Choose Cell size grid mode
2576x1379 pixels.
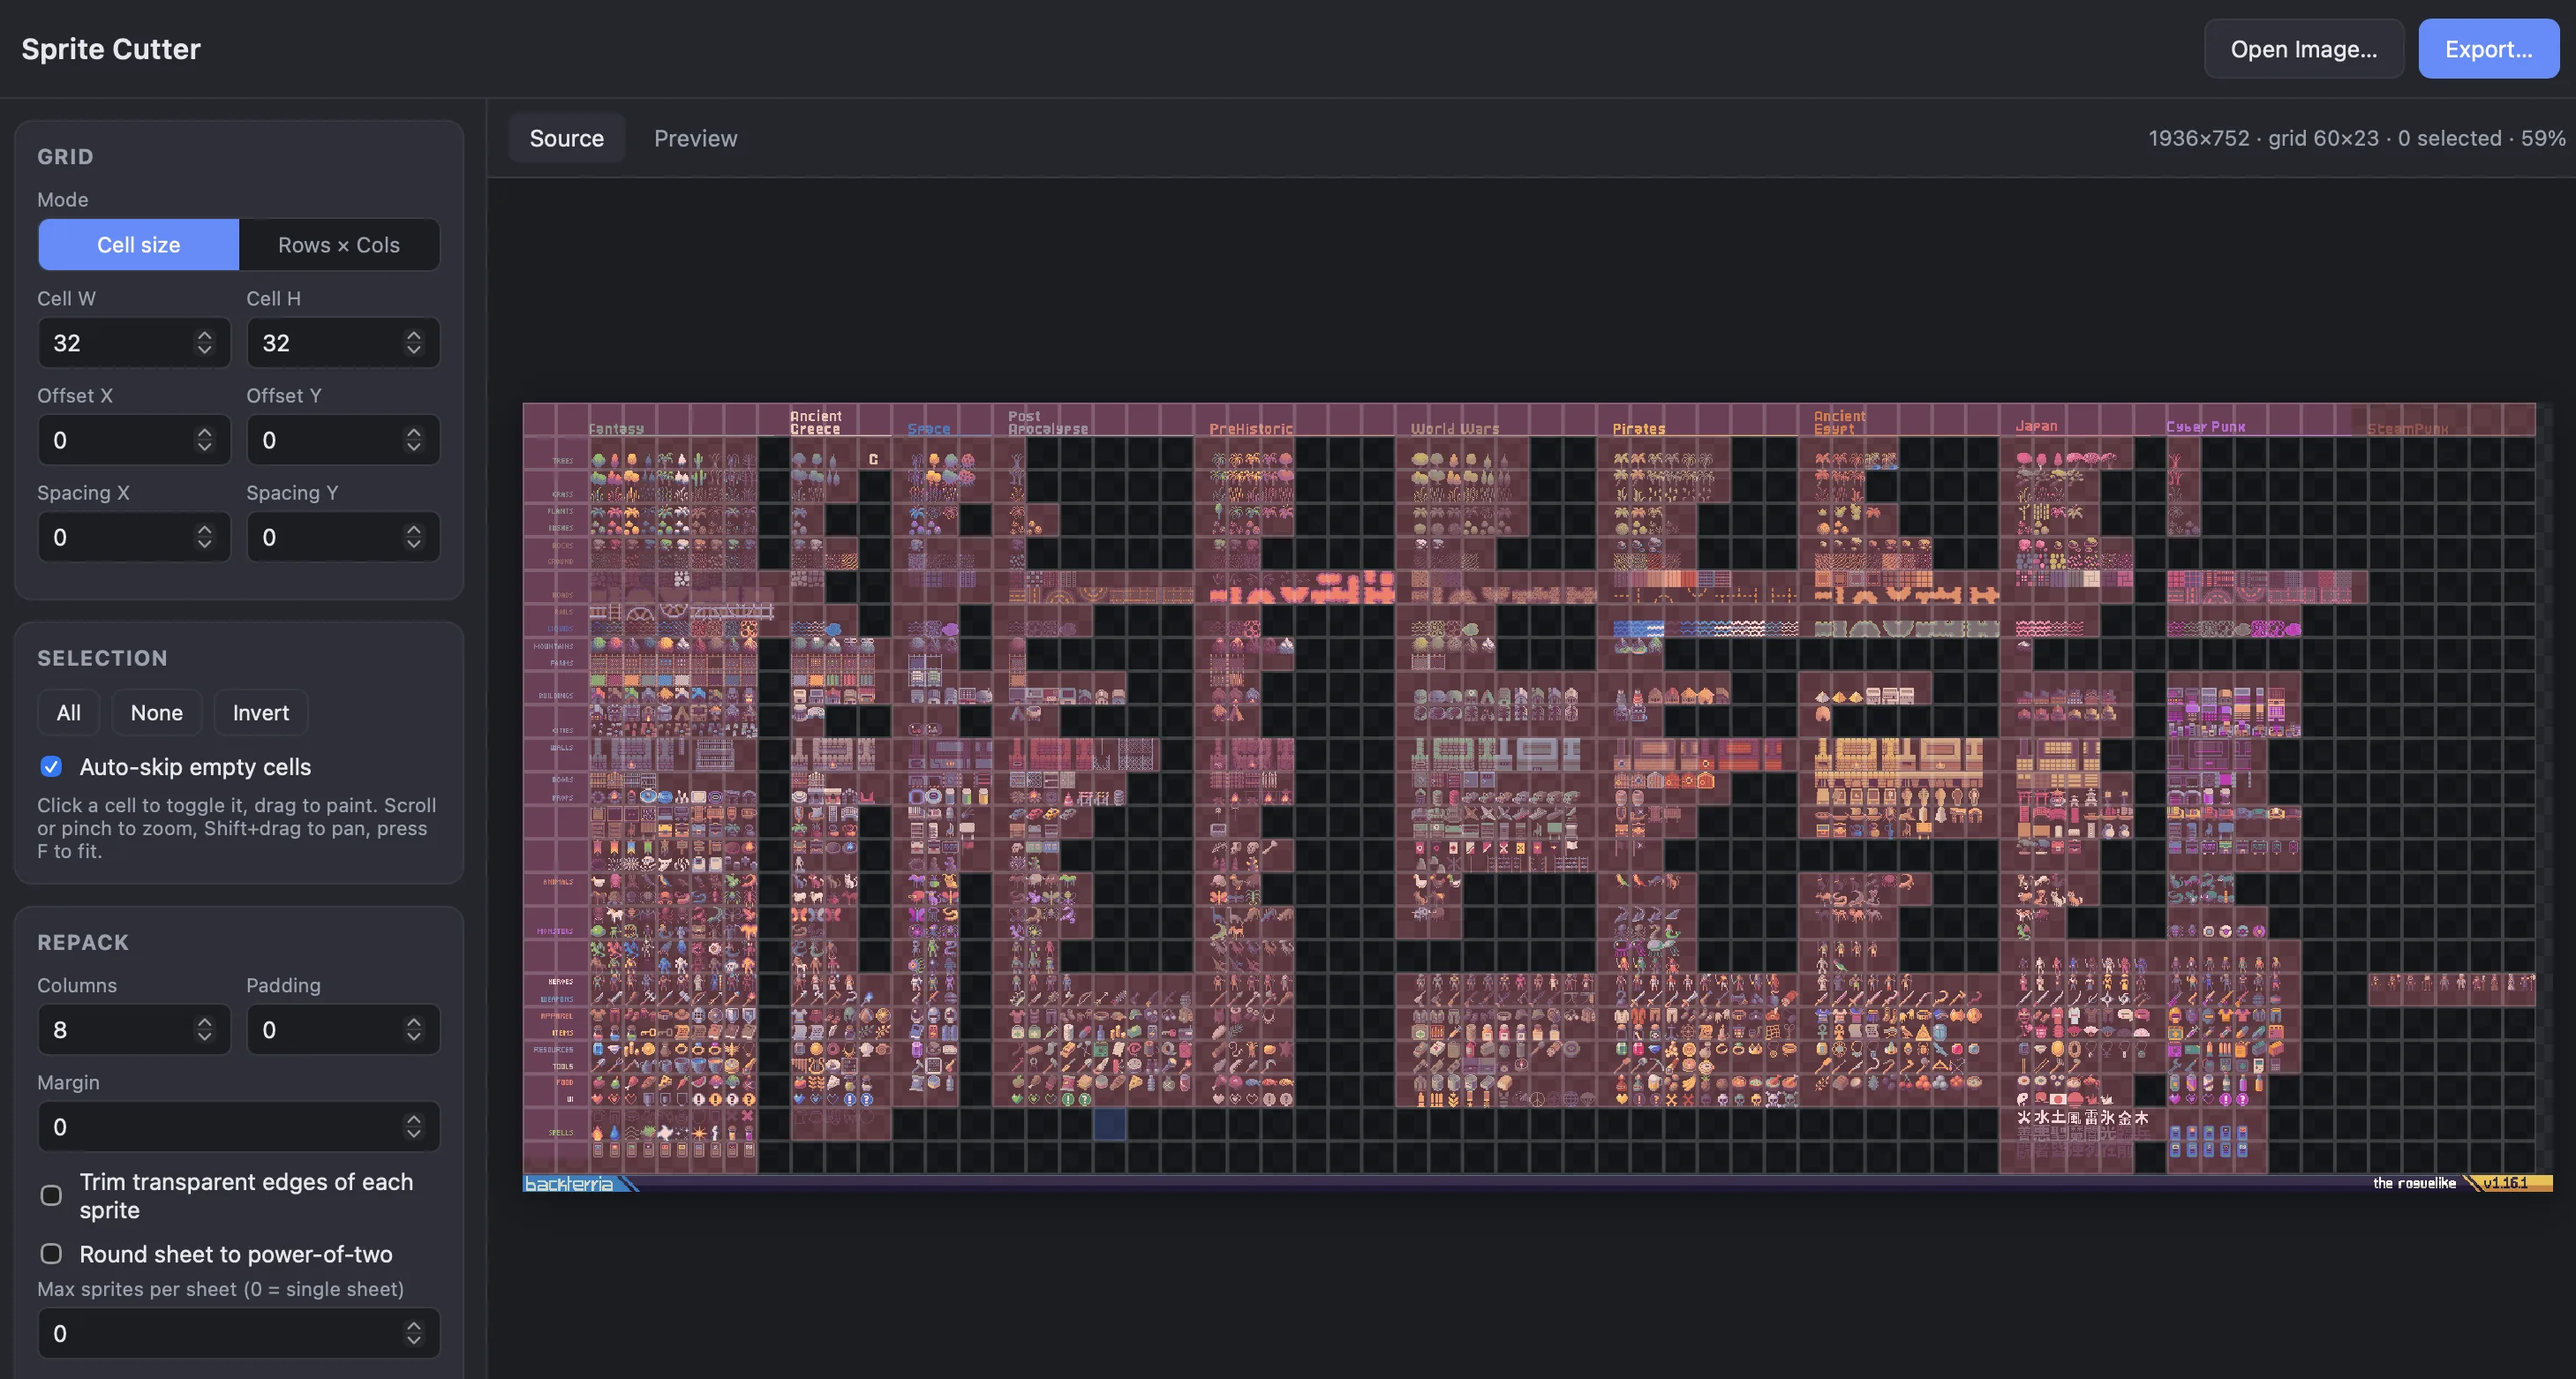[x=139, y=245]
